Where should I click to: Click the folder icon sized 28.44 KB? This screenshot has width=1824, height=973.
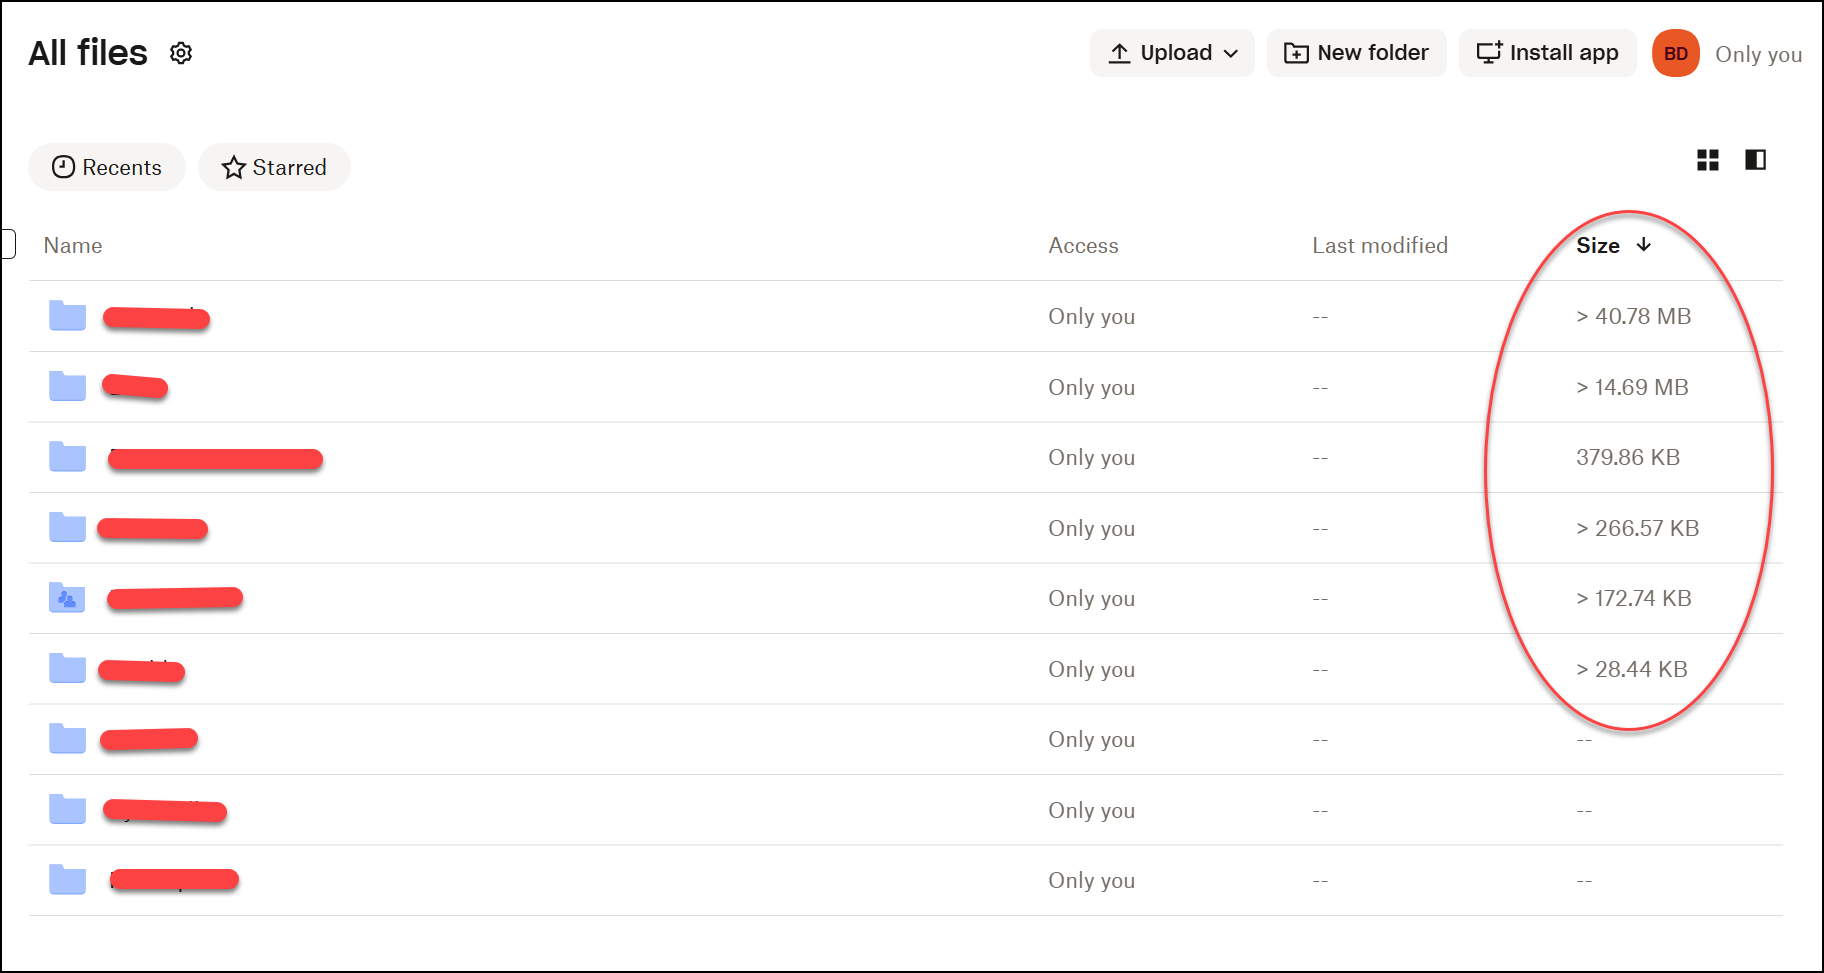(x=67, y=669)
